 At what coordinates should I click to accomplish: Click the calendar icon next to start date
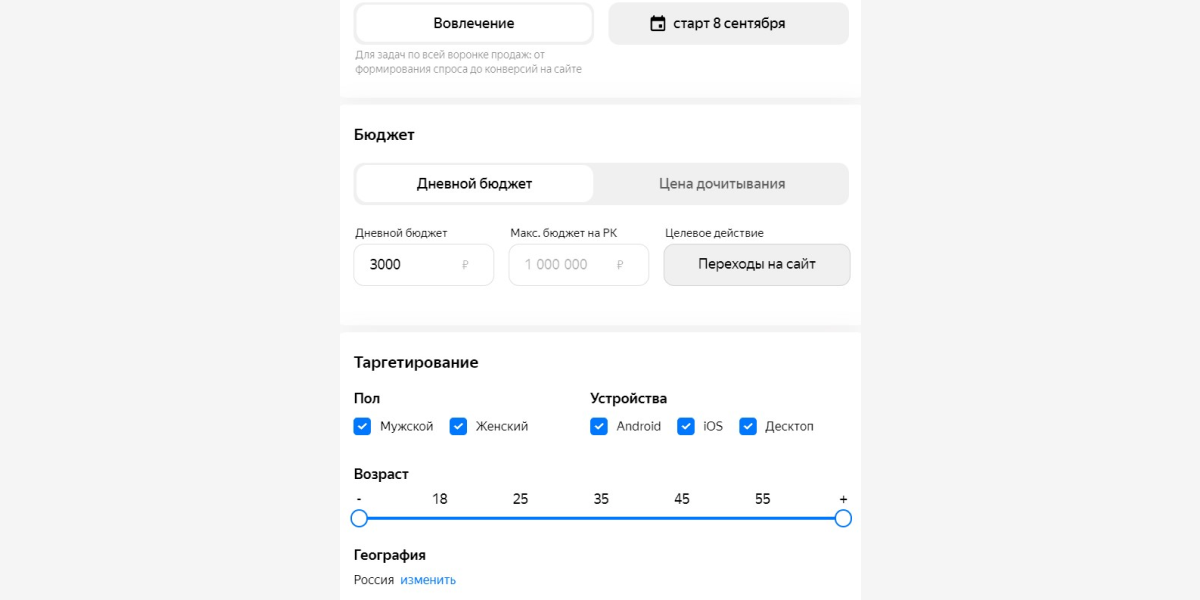pyautogui.click(x=657, y=23)
